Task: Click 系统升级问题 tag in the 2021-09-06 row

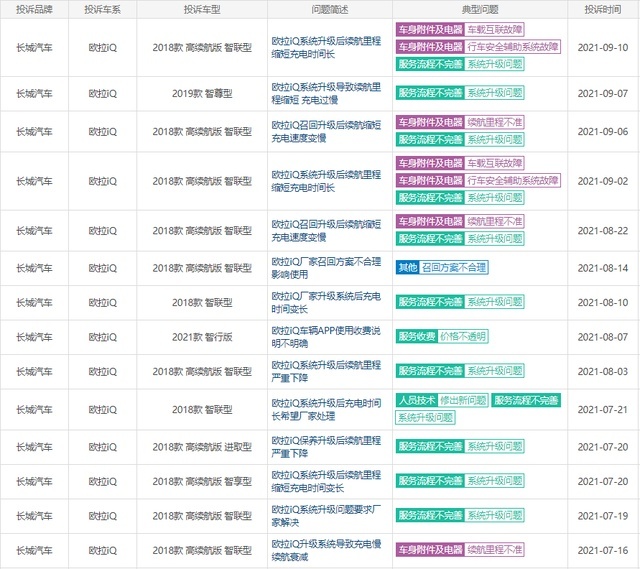Action: pyautogui.click(x=494, y=140)
